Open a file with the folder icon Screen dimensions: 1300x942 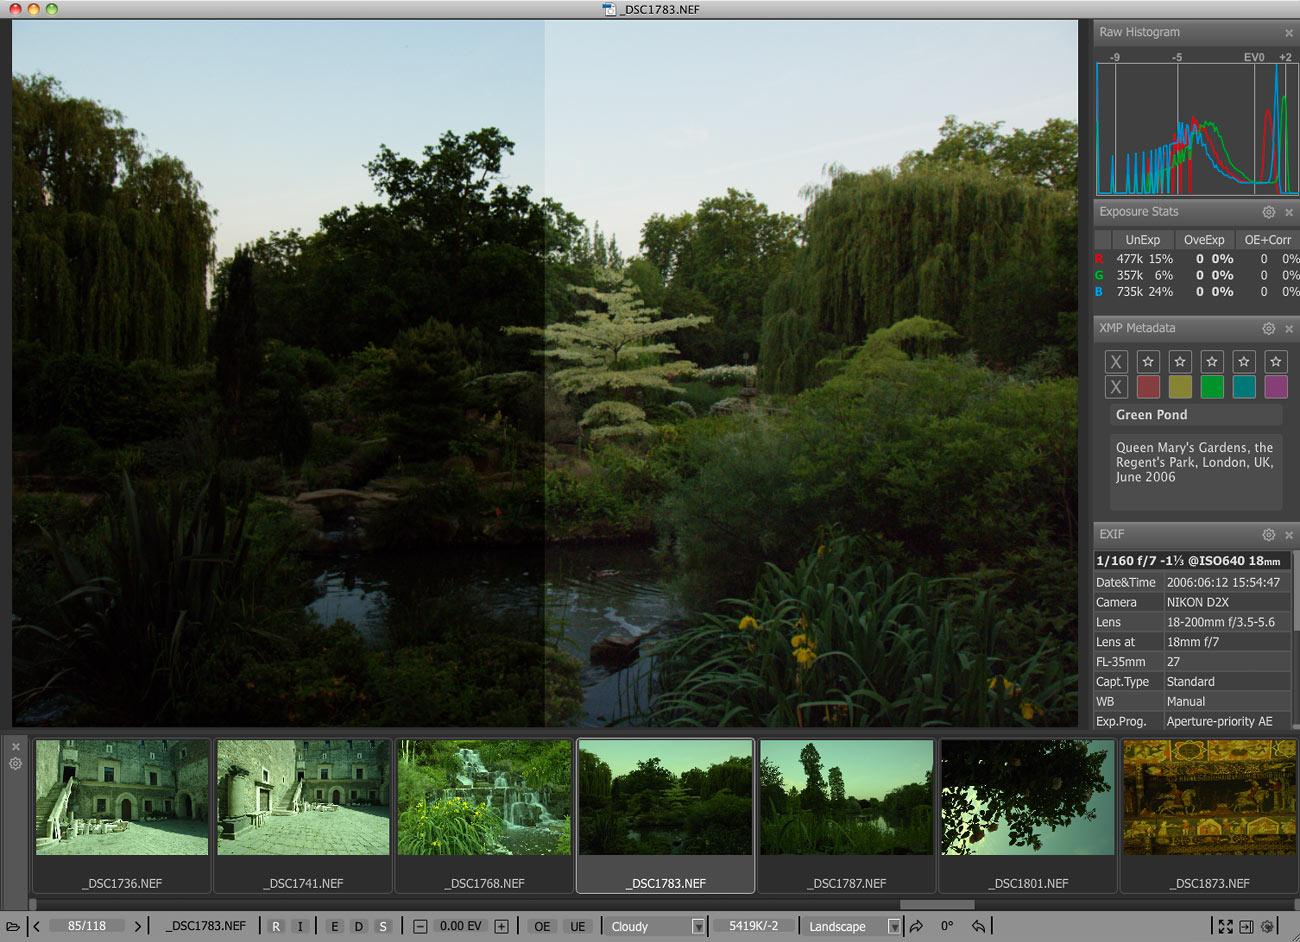13,926
